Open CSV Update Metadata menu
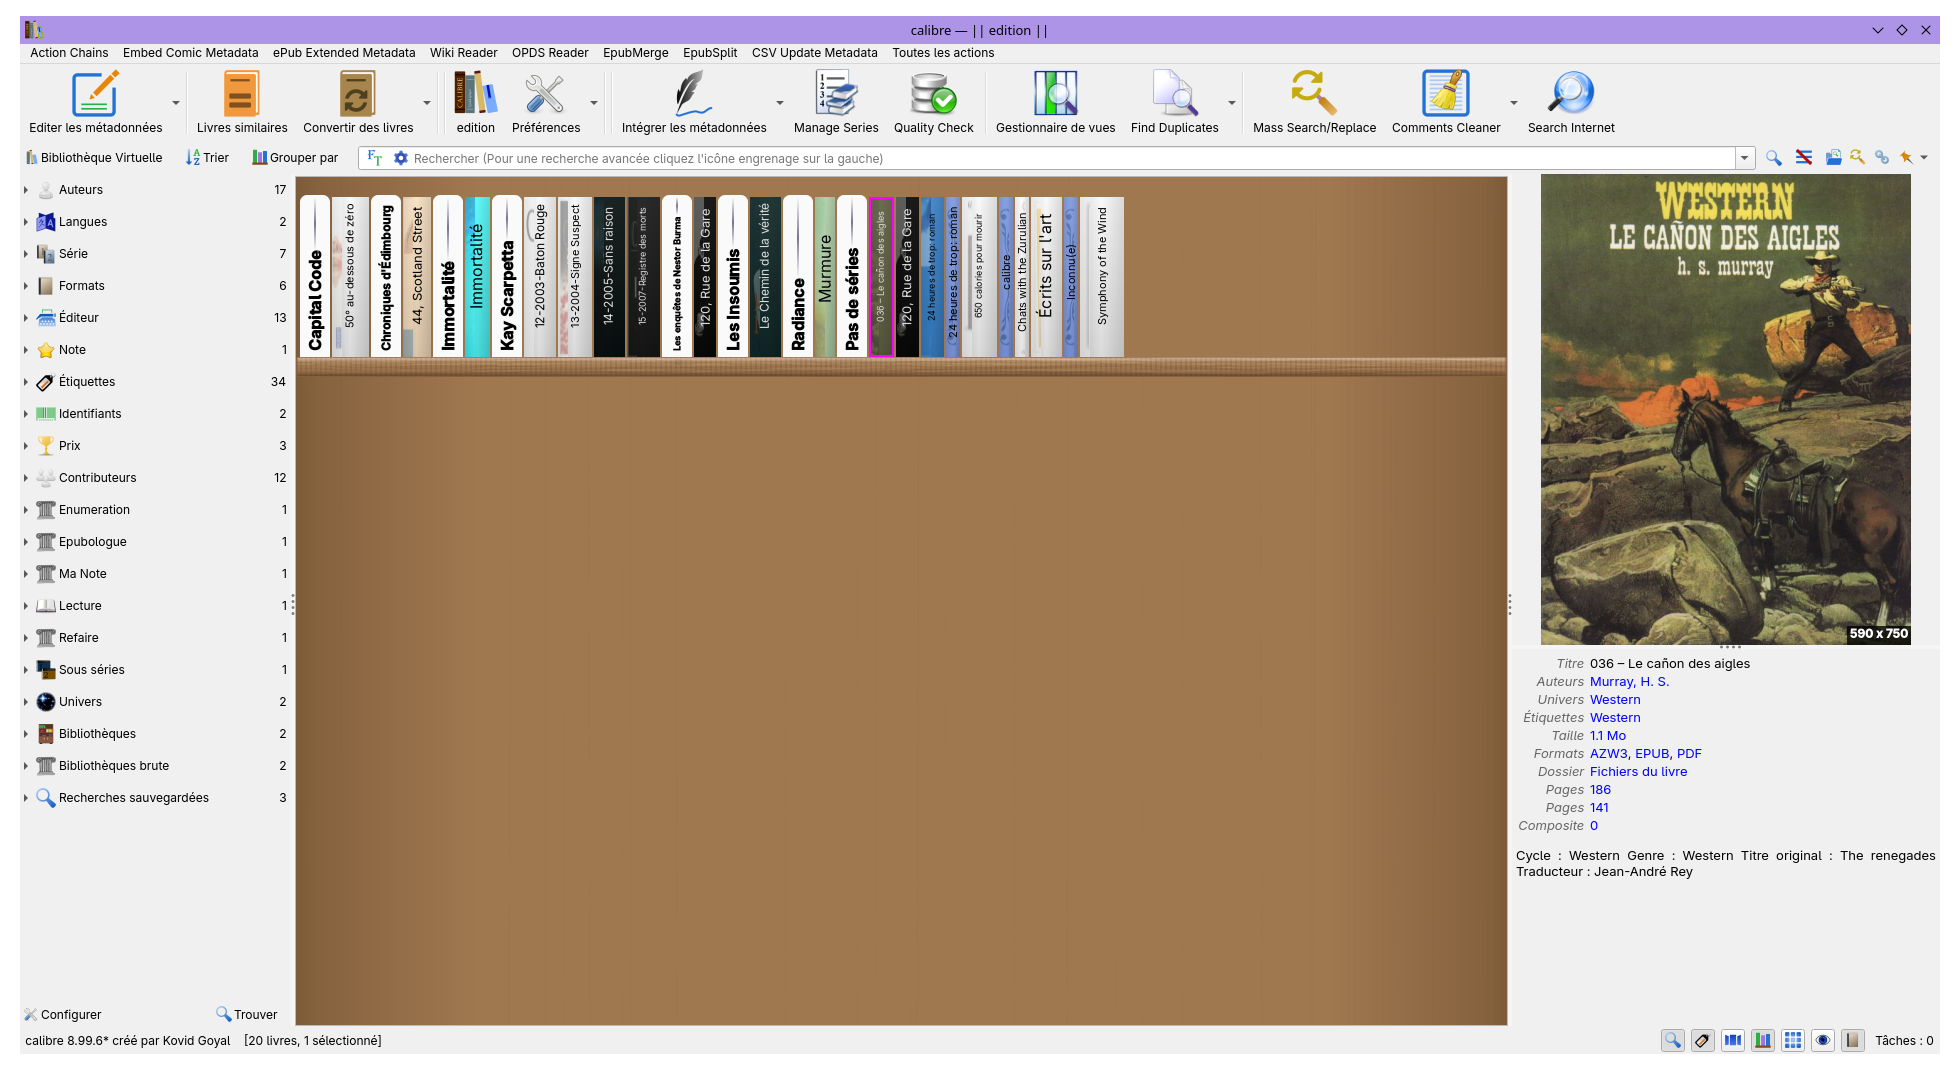The height and width of the screenshot is (1078, 1960). (x=814, y=53)
